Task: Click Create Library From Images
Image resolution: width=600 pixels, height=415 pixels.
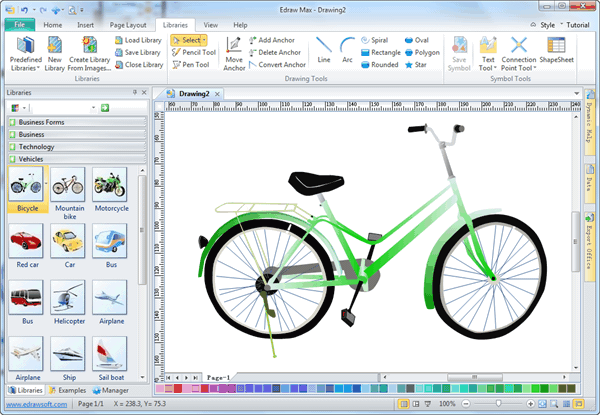Action: (89, 50)
